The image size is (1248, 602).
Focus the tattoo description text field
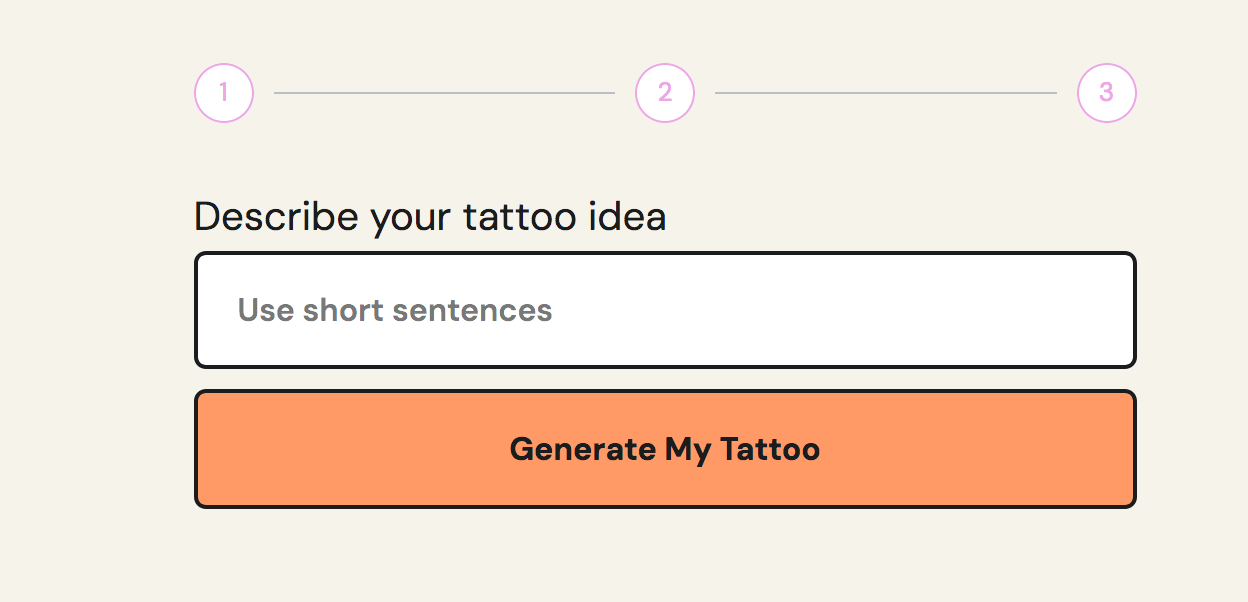664,310
